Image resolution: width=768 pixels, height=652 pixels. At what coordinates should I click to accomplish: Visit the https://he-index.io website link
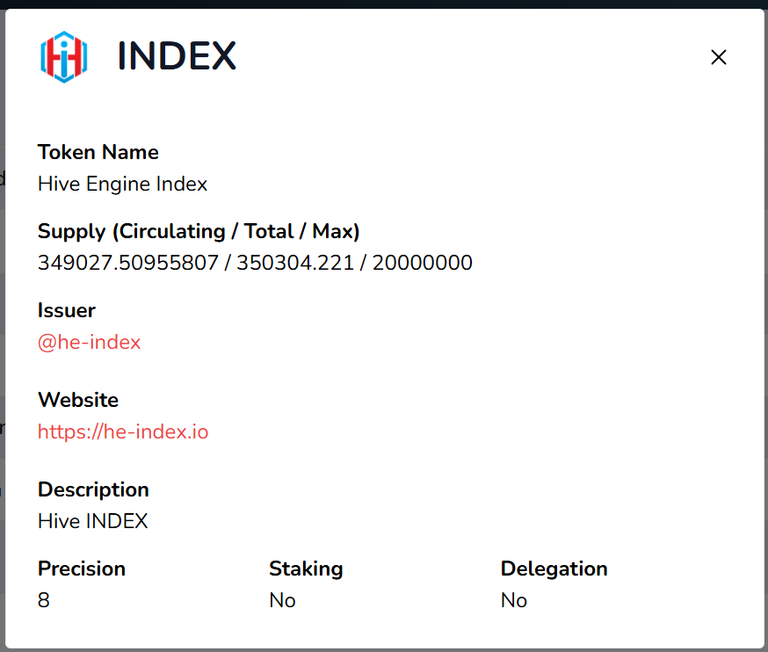tap(123, 432)
